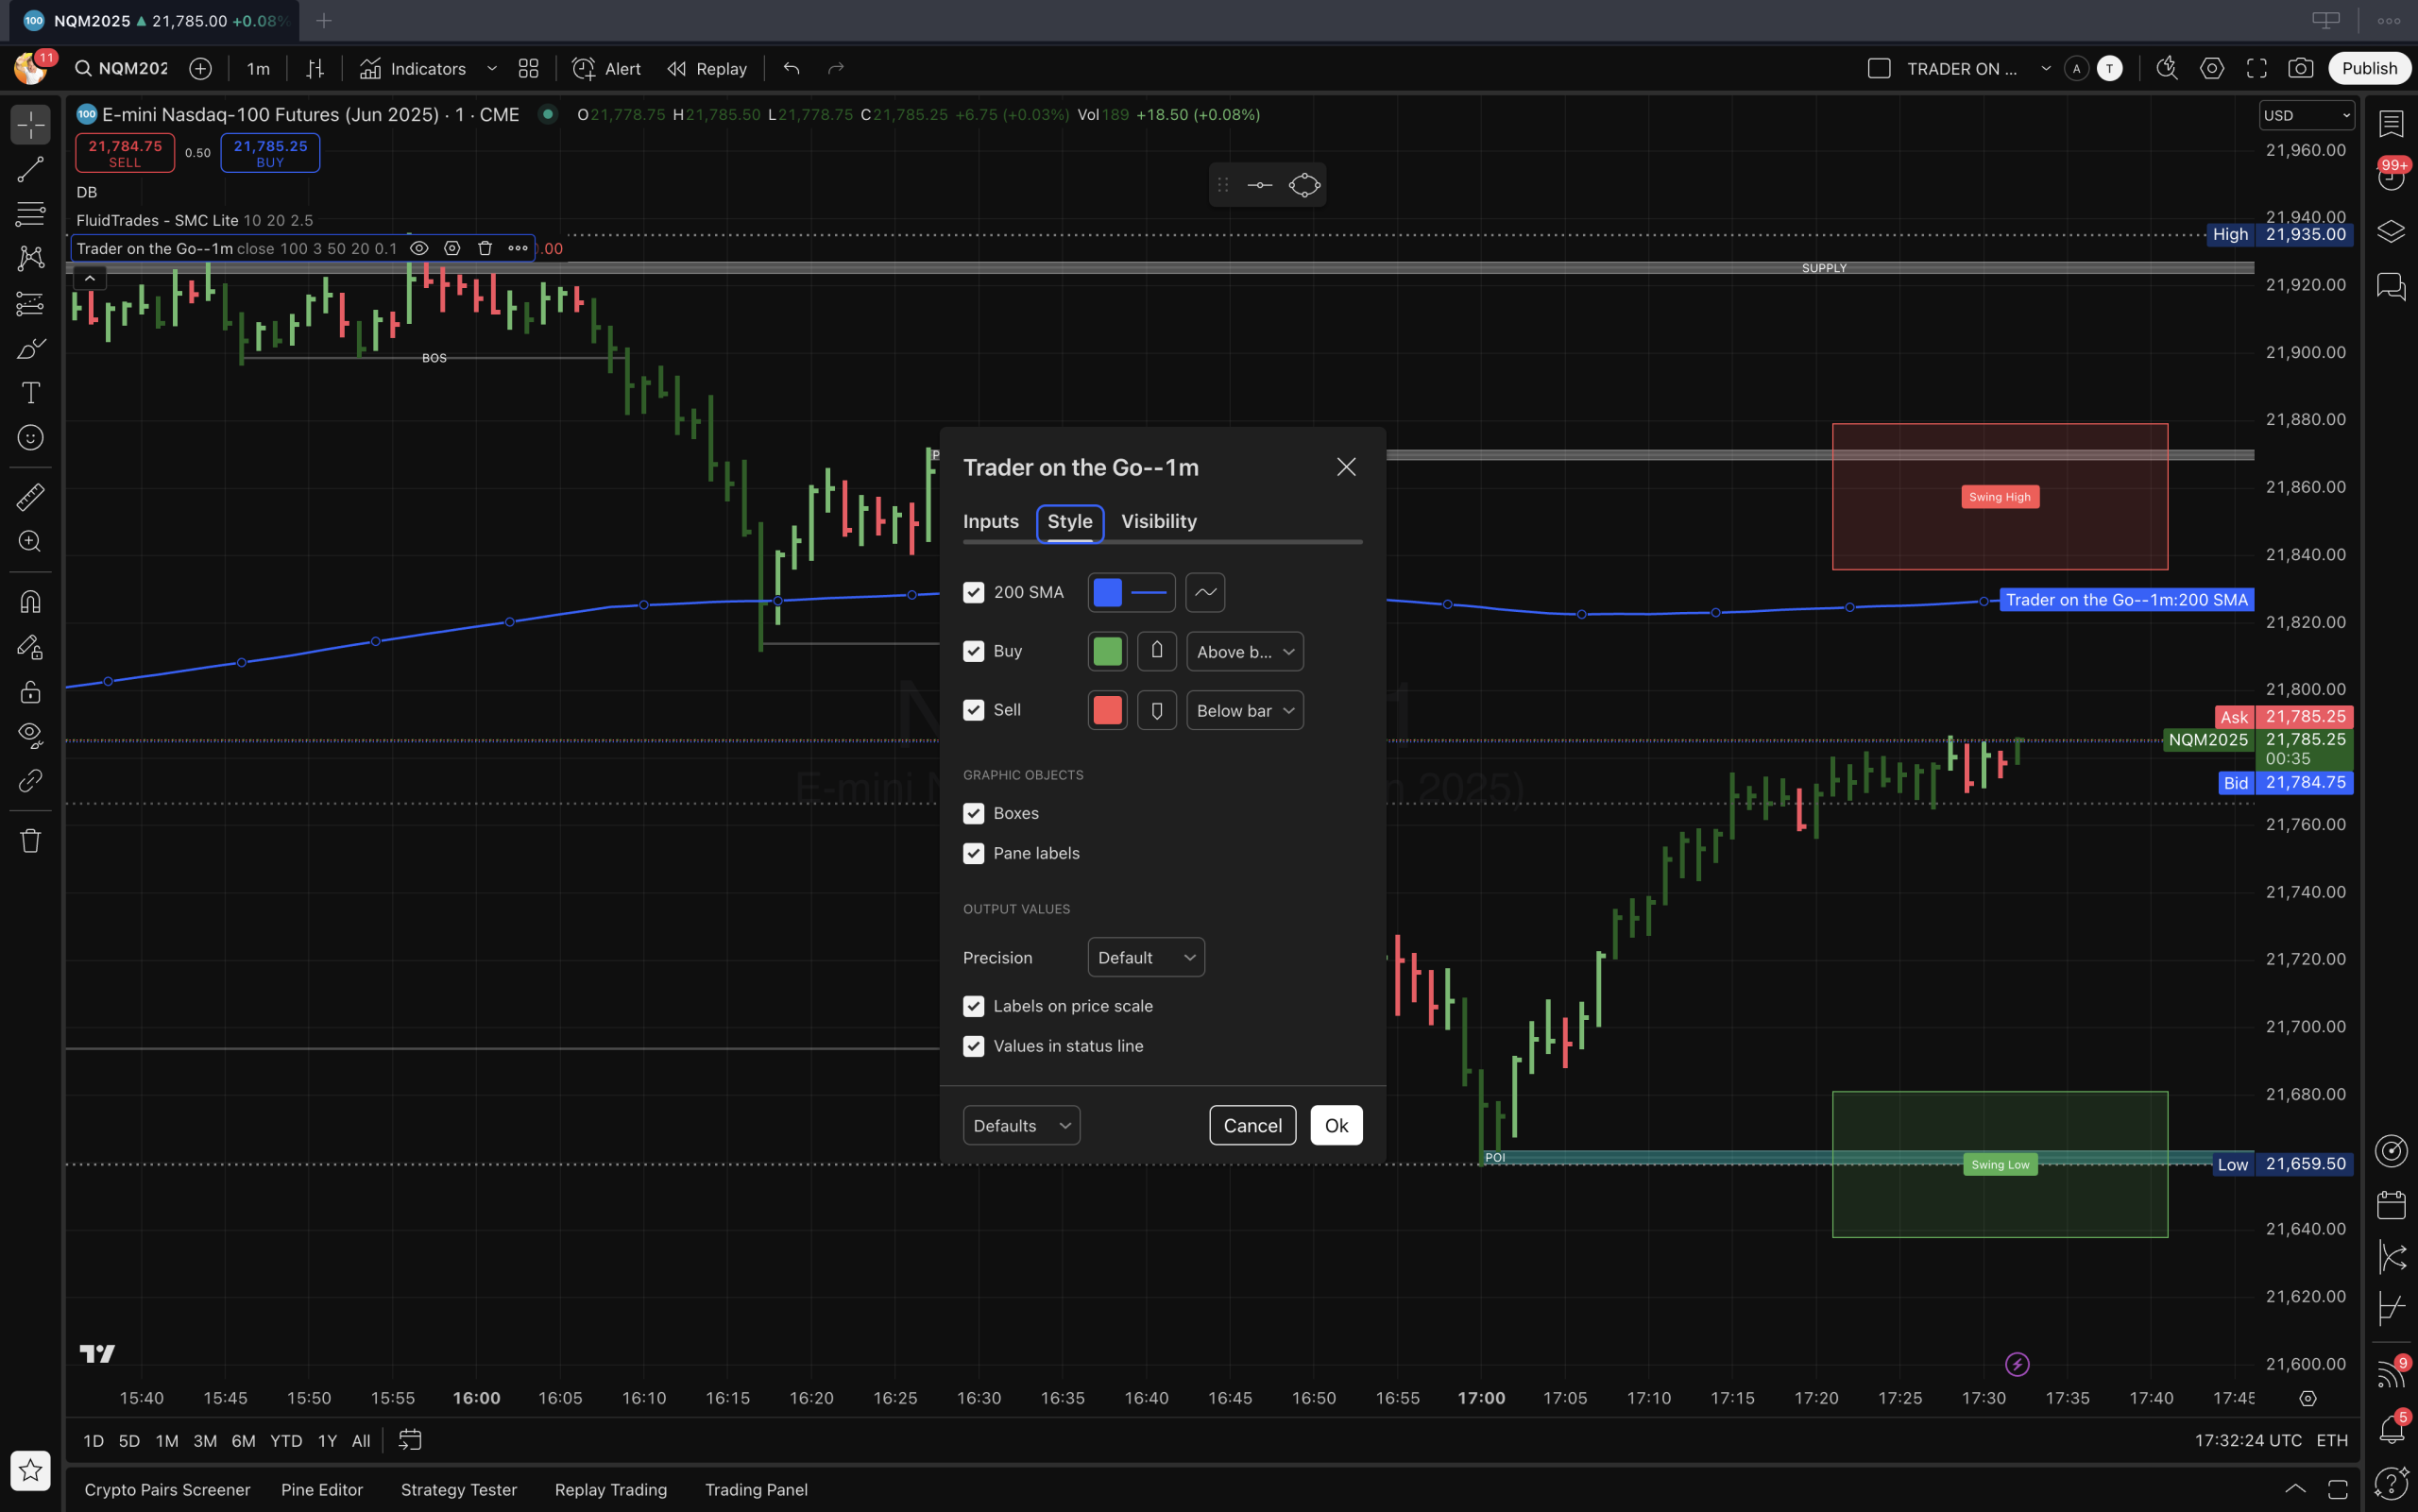Toggle magnet mode in left toolbar
2418x1512 pixels.
coord(31,601)
